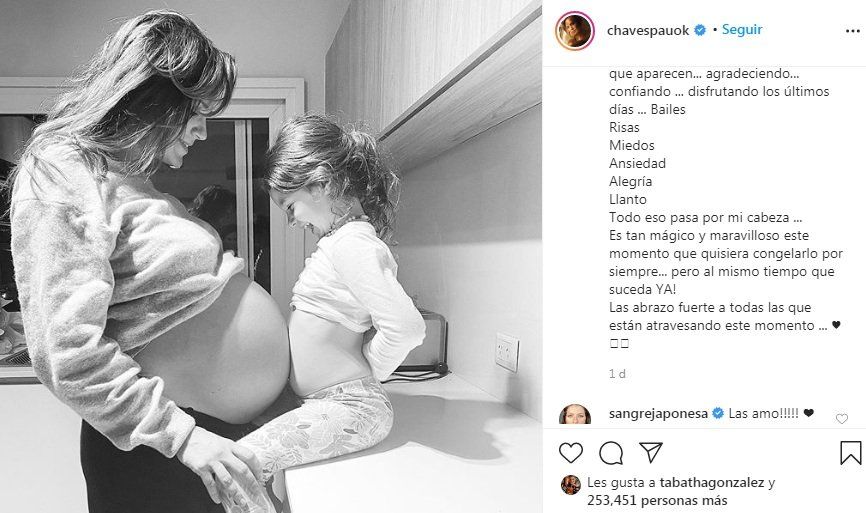Click the verified badge beside sangrejaponesa

(718, 413)
